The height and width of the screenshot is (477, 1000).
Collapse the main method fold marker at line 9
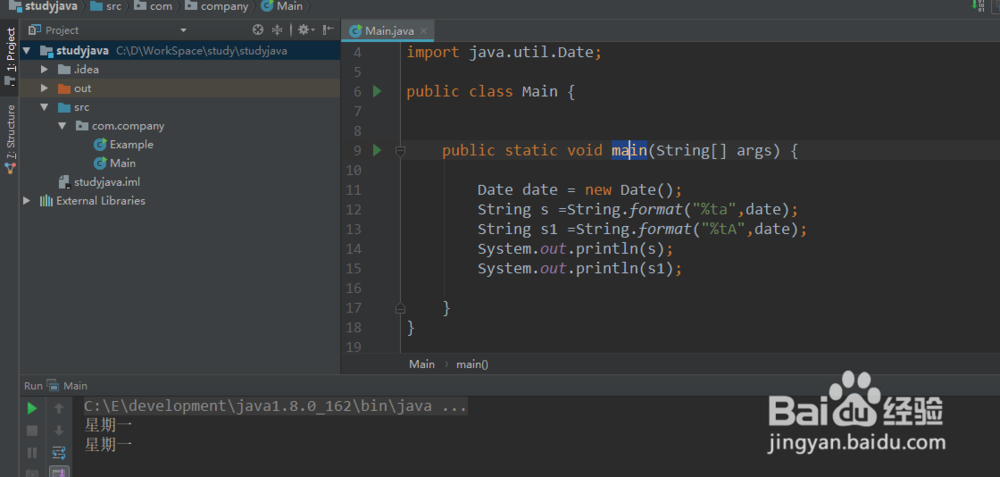pyautogui.click(x=401, y=150)
